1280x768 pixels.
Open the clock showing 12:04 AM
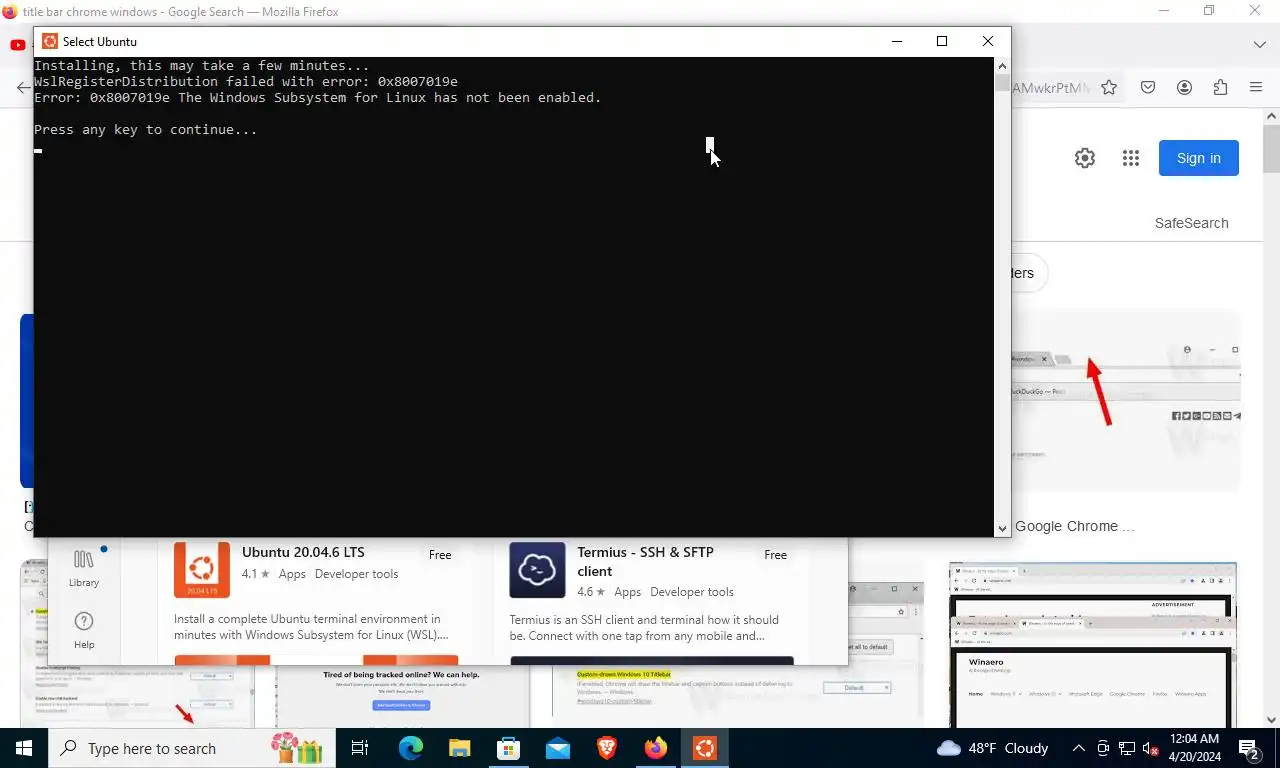1194,748
